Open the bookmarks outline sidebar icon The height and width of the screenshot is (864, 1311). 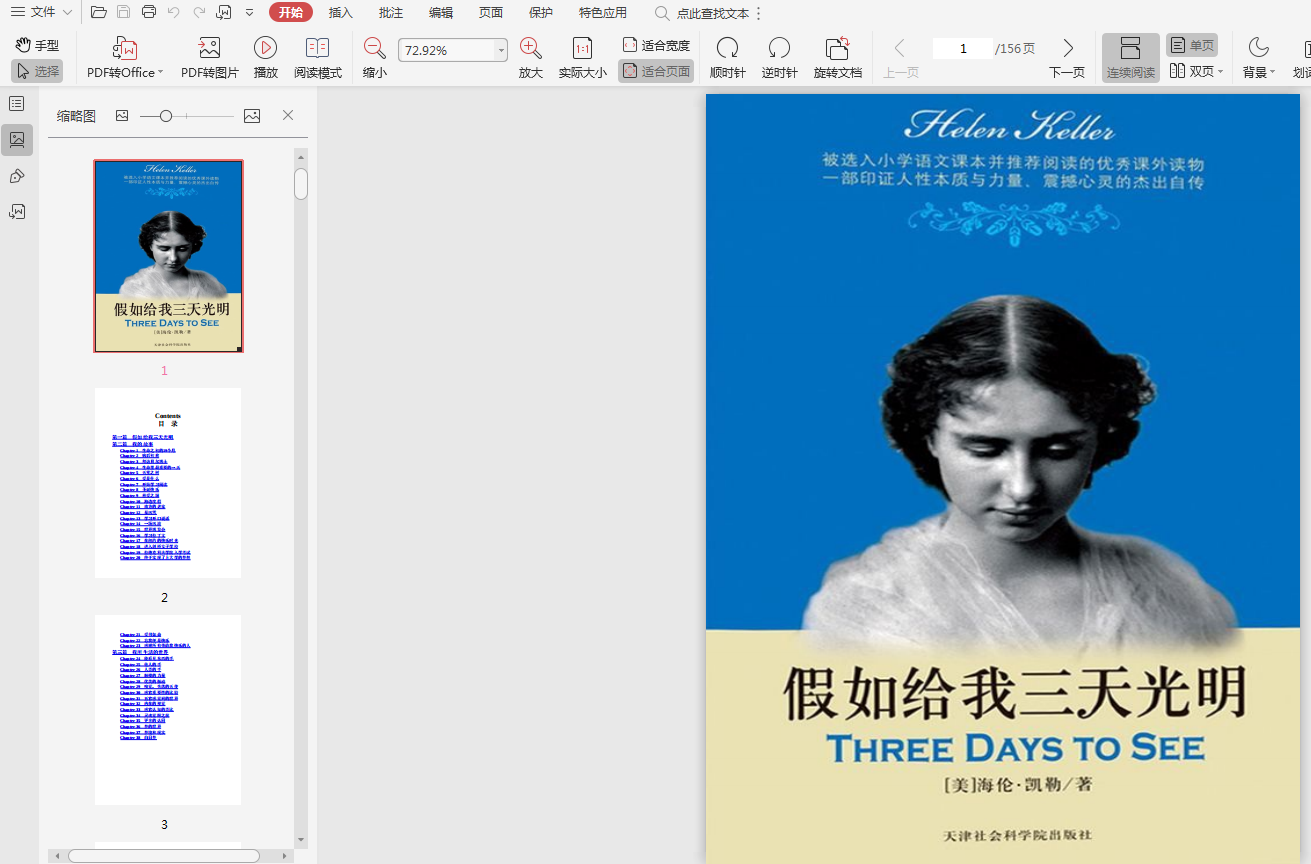coord(17,103)
